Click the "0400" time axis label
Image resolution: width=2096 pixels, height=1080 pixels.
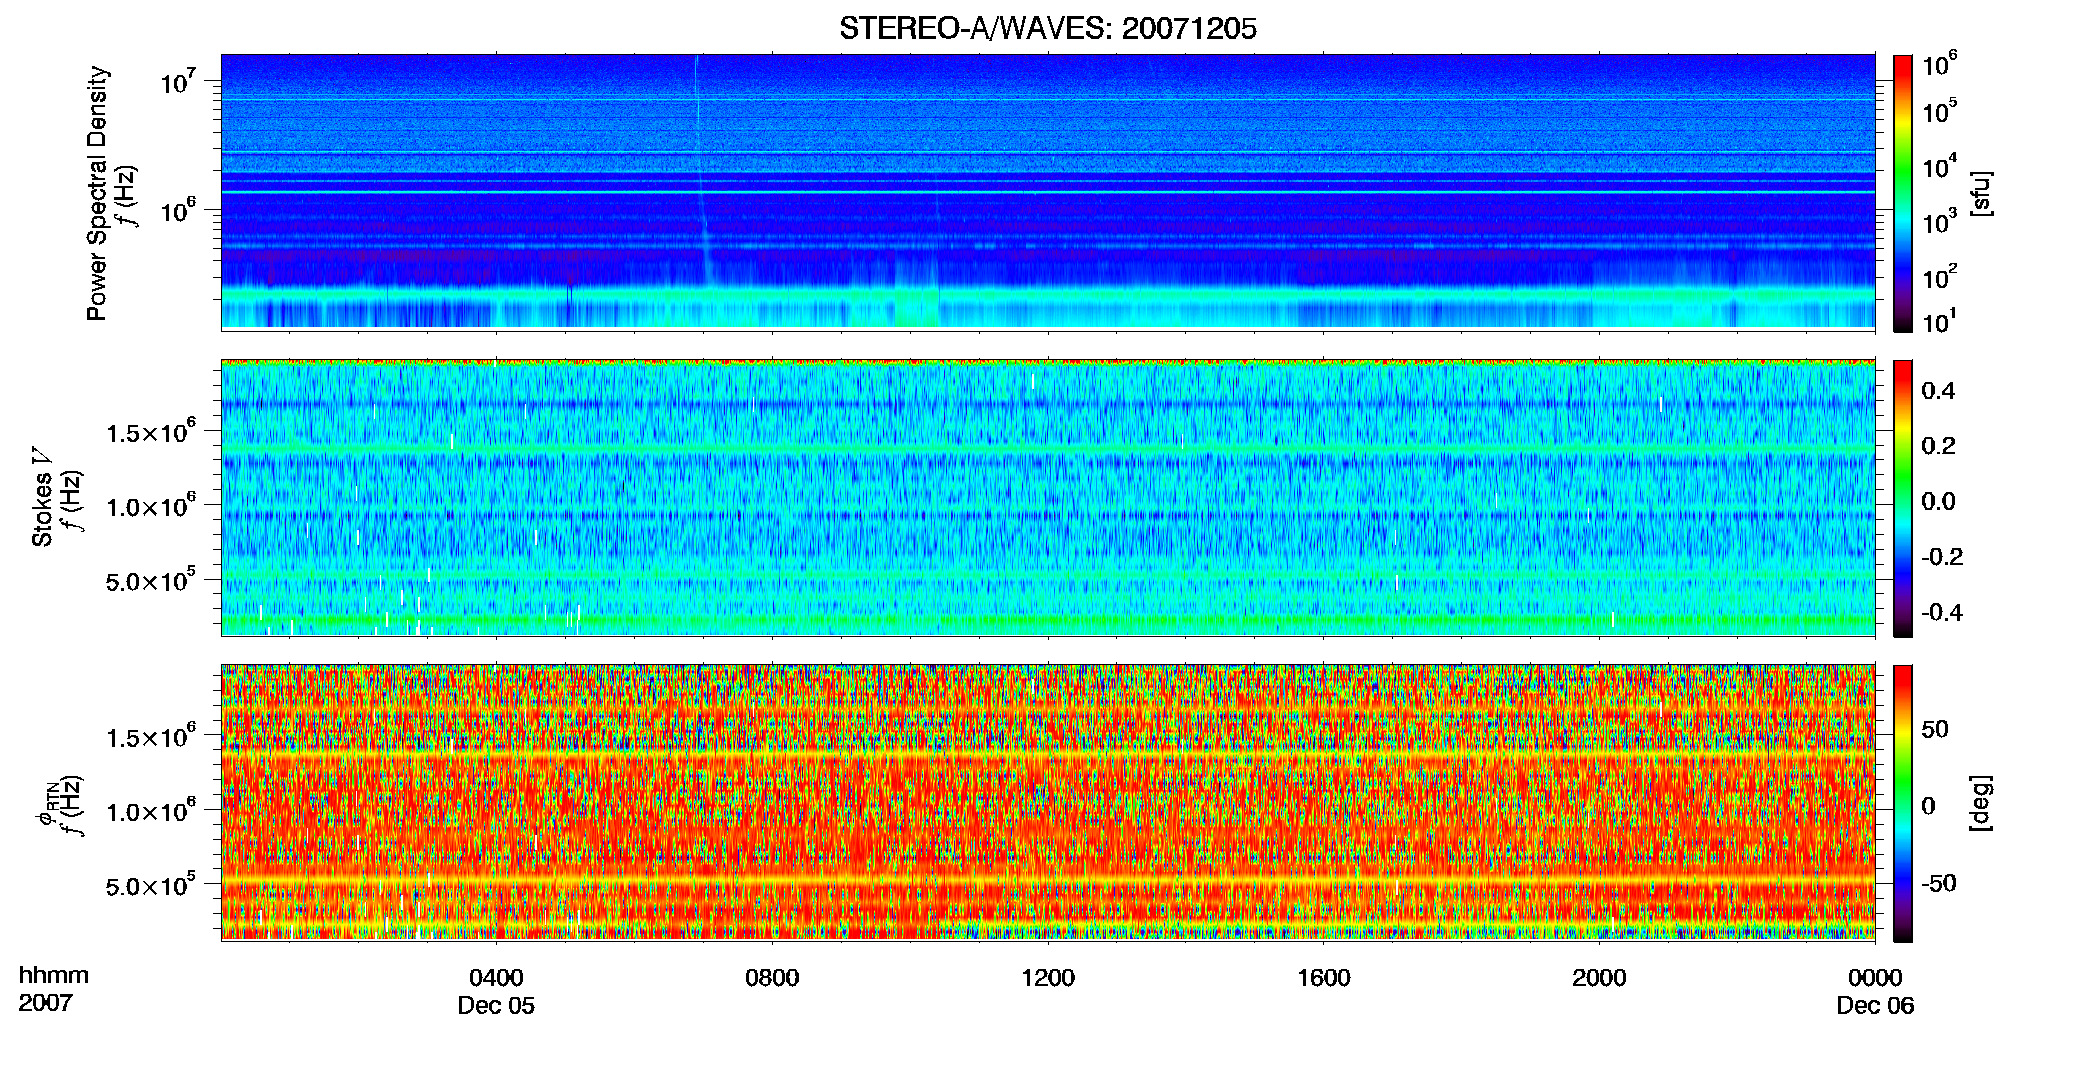pos(496,978)
